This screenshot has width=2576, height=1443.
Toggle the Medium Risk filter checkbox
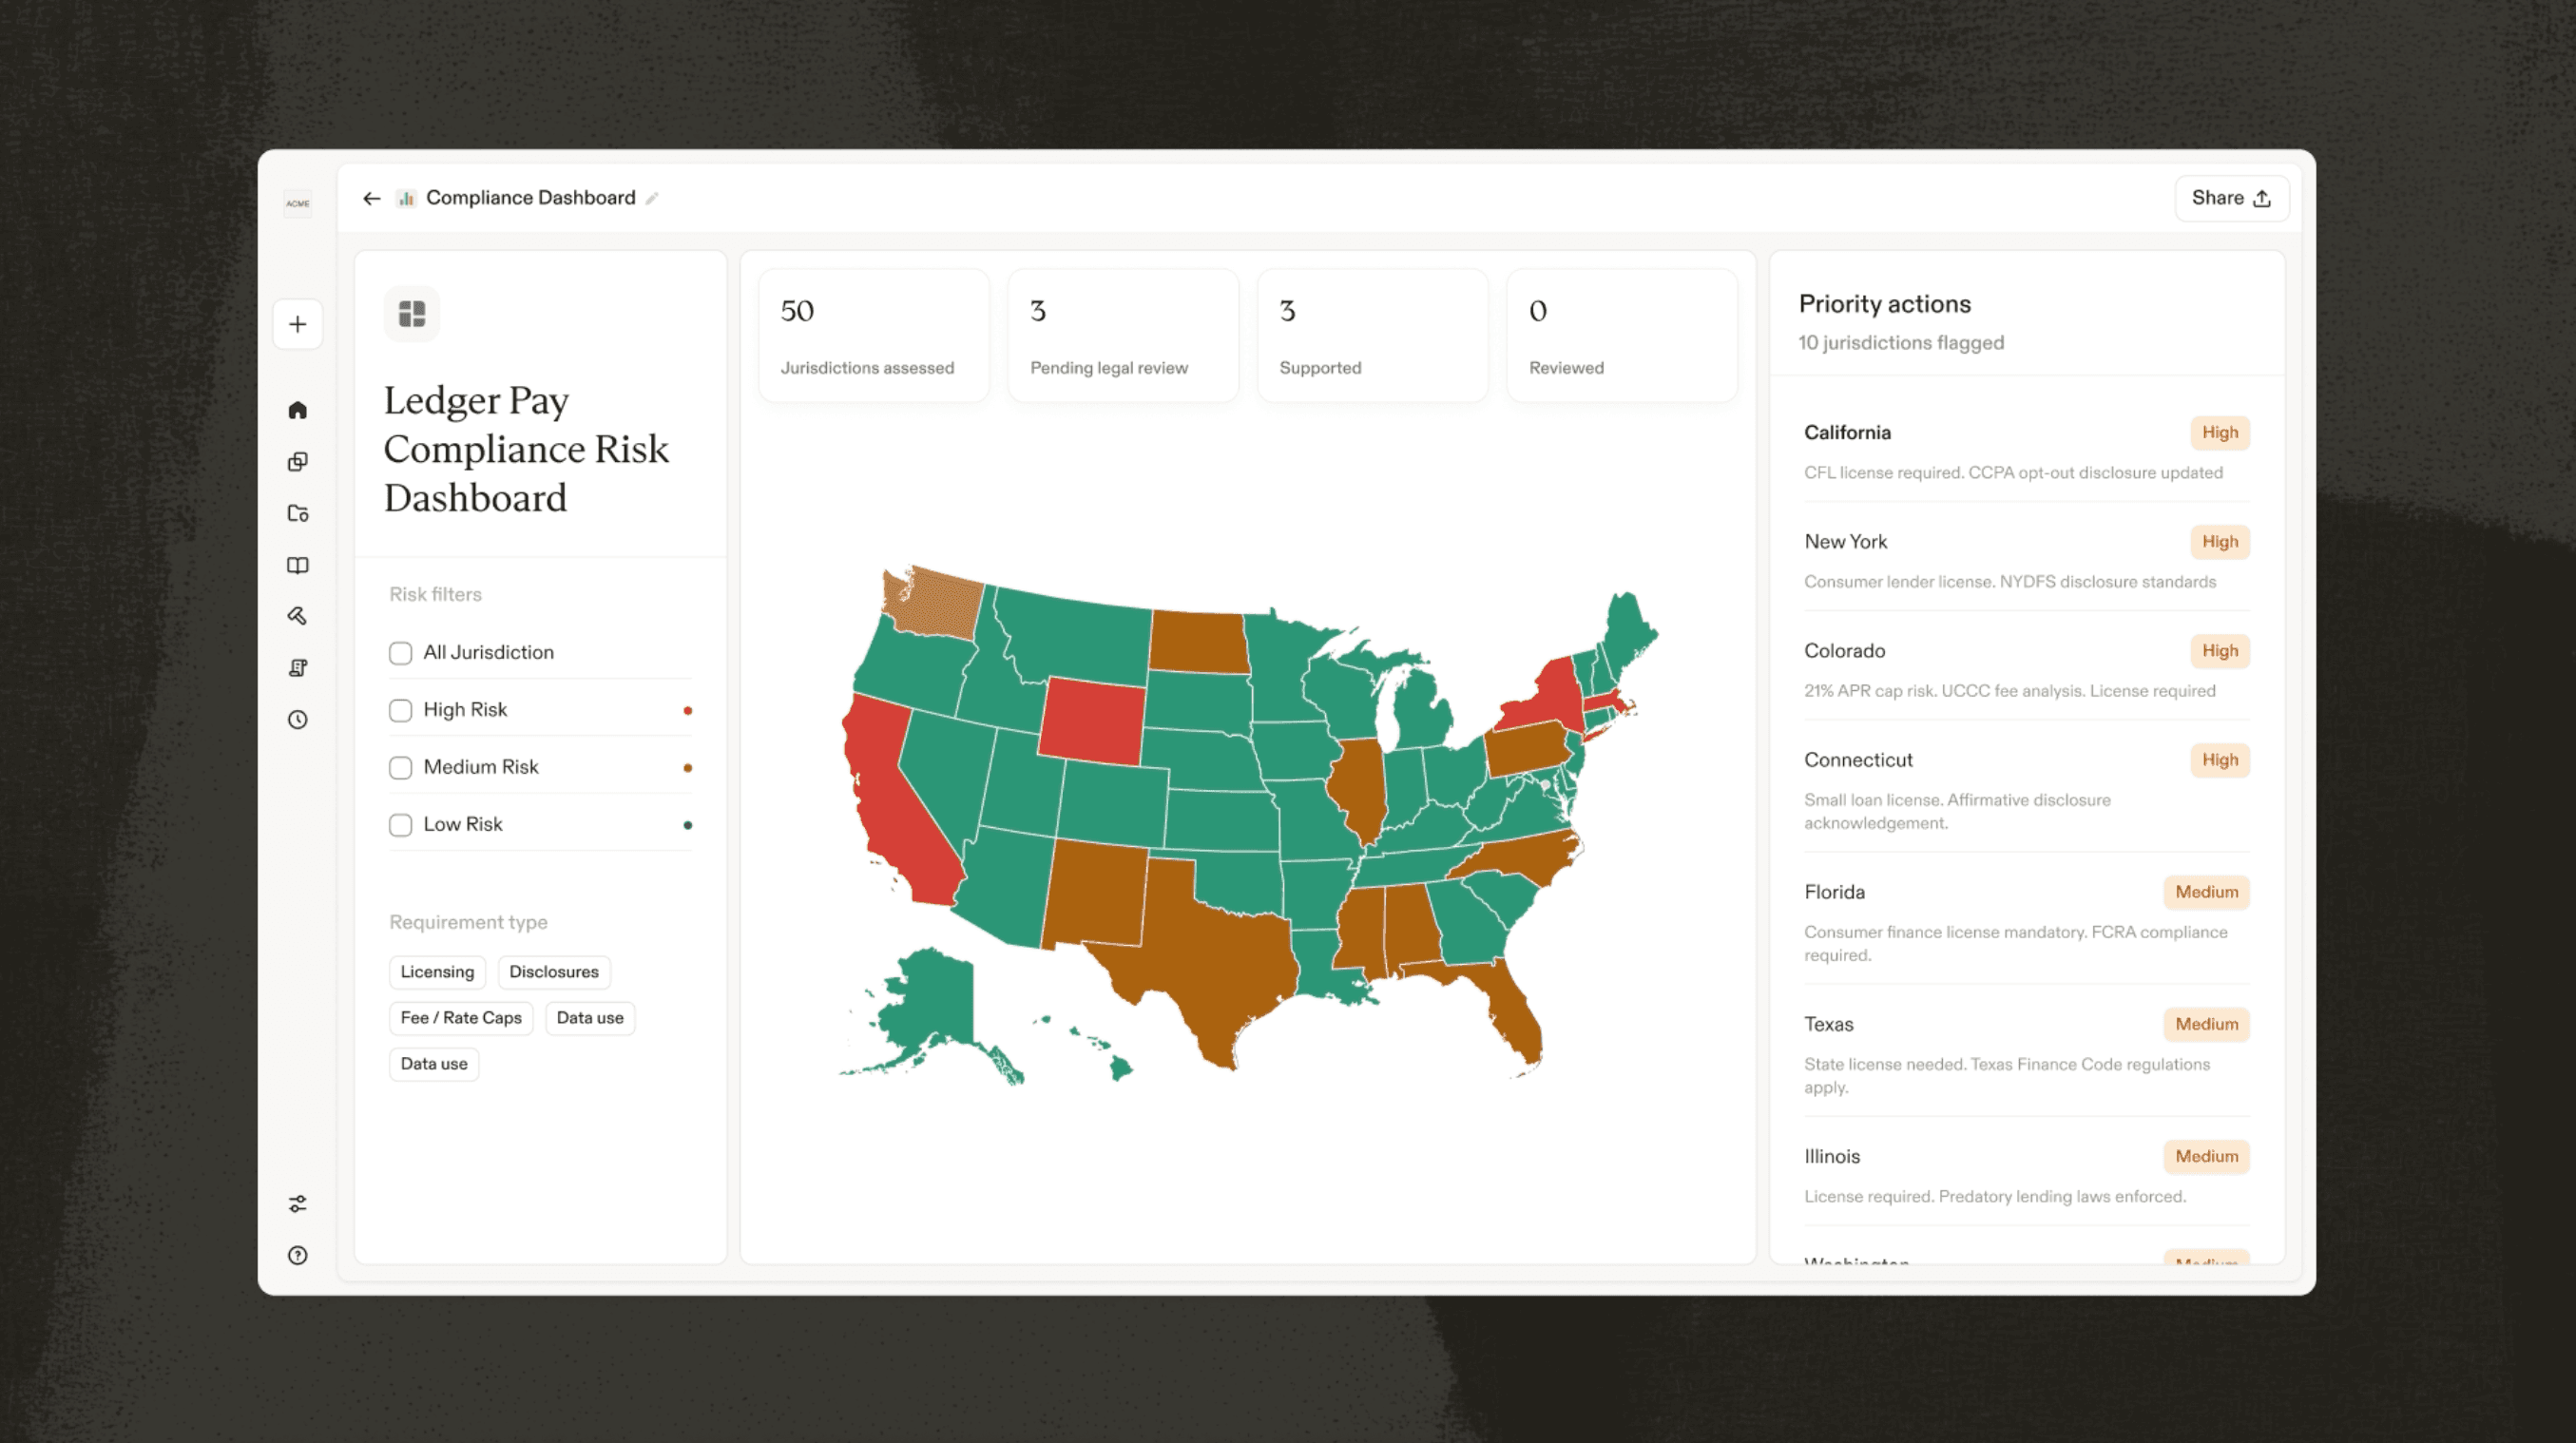[x=400, y=768]
